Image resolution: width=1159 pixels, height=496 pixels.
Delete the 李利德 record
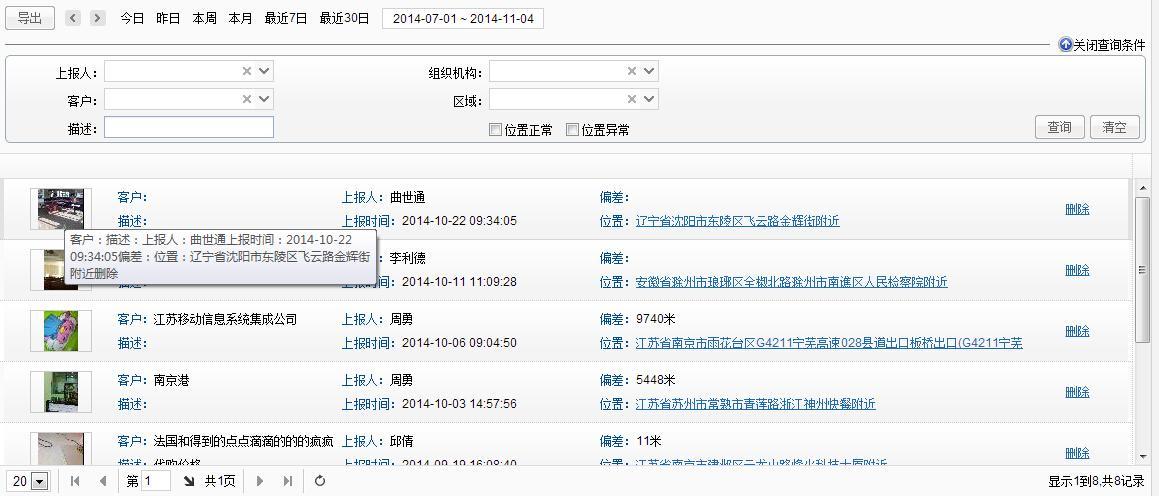1077,271
